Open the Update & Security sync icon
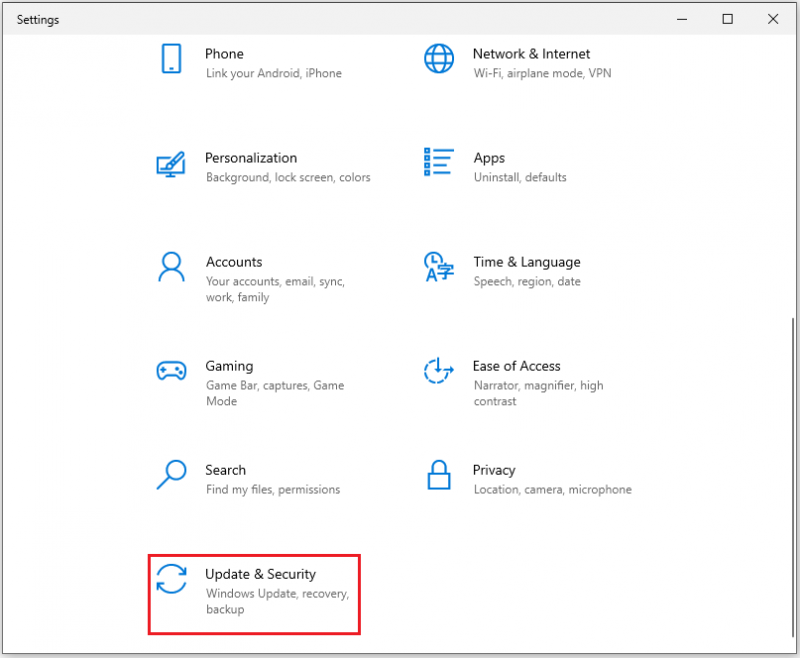This screenshot has height=658, width=800. click(x=171, y=579)
